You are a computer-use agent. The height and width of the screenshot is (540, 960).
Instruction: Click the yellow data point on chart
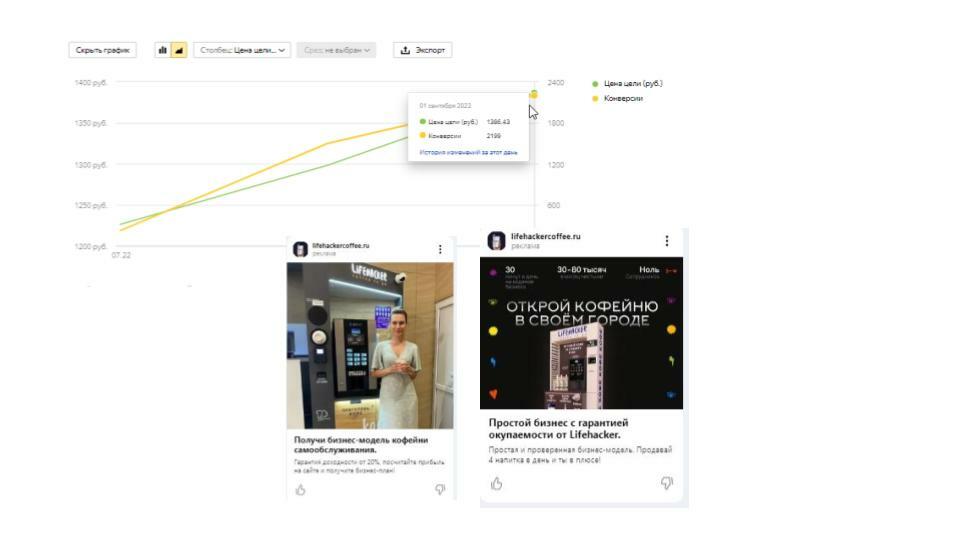pyautogui.click(x=534, y=94)
